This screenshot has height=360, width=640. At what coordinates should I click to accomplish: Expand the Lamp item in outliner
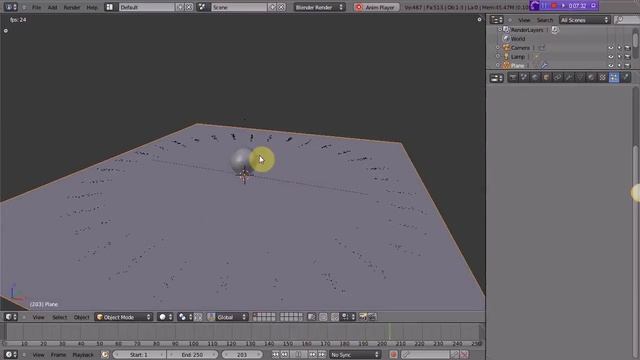coord(498,57)
